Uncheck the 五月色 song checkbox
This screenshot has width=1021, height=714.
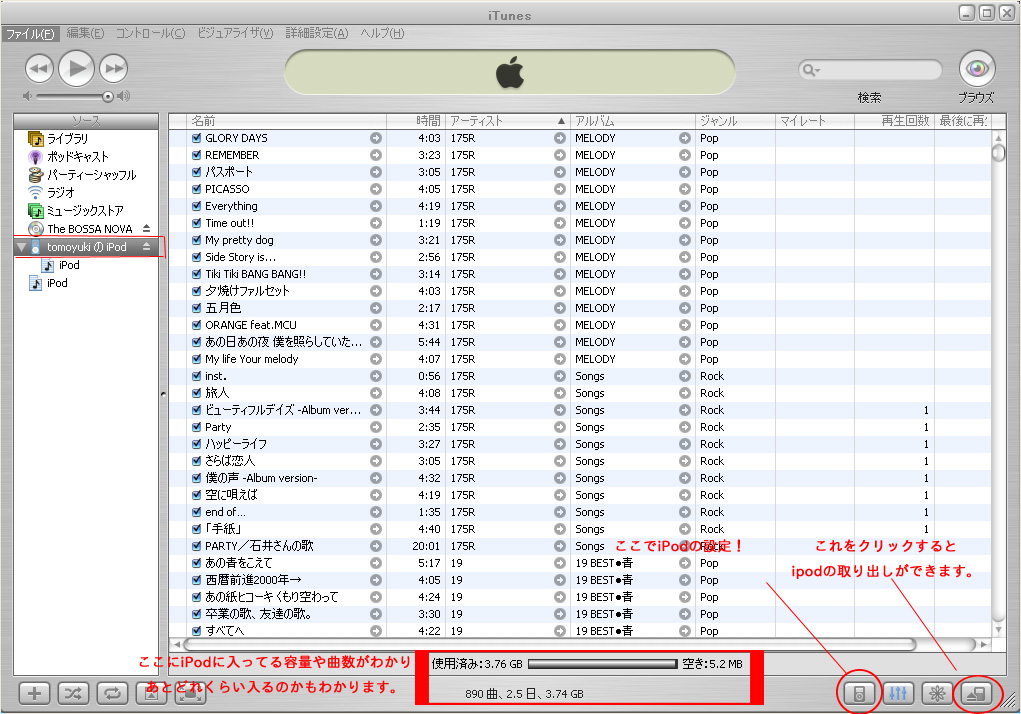tap(197, 308)
